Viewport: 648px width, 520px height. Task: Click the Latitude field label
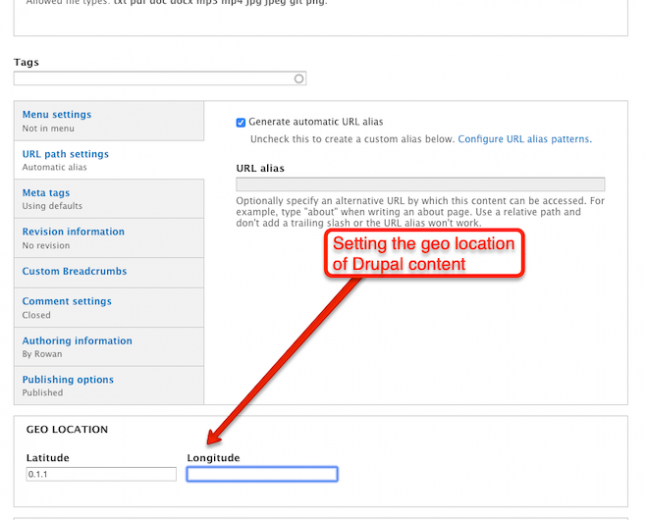coord(48,458)
